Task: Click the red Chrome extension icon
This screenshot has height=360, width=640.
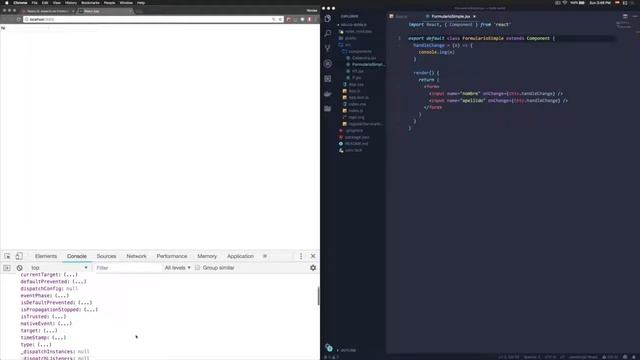Action: coord(289,19)
